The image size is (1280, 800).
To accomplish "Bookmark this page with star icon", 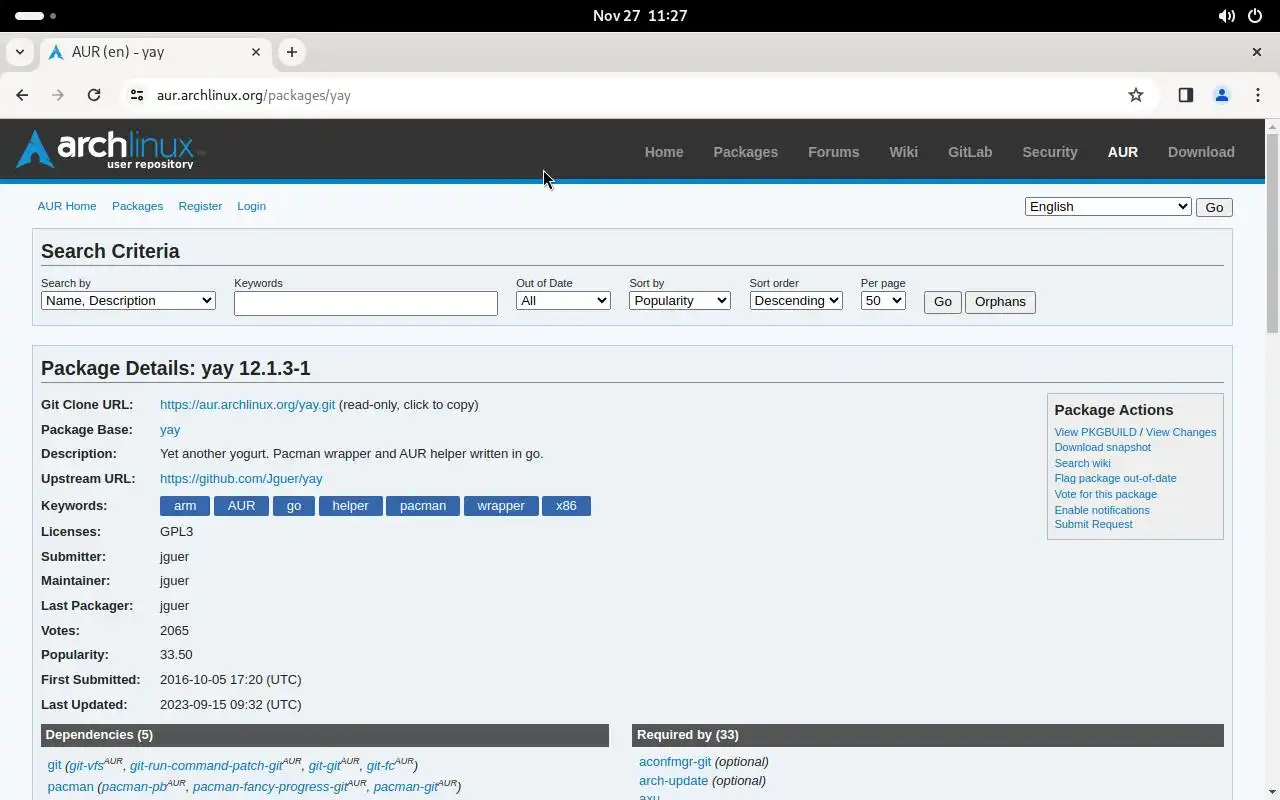I will [x=1136, y=95].
